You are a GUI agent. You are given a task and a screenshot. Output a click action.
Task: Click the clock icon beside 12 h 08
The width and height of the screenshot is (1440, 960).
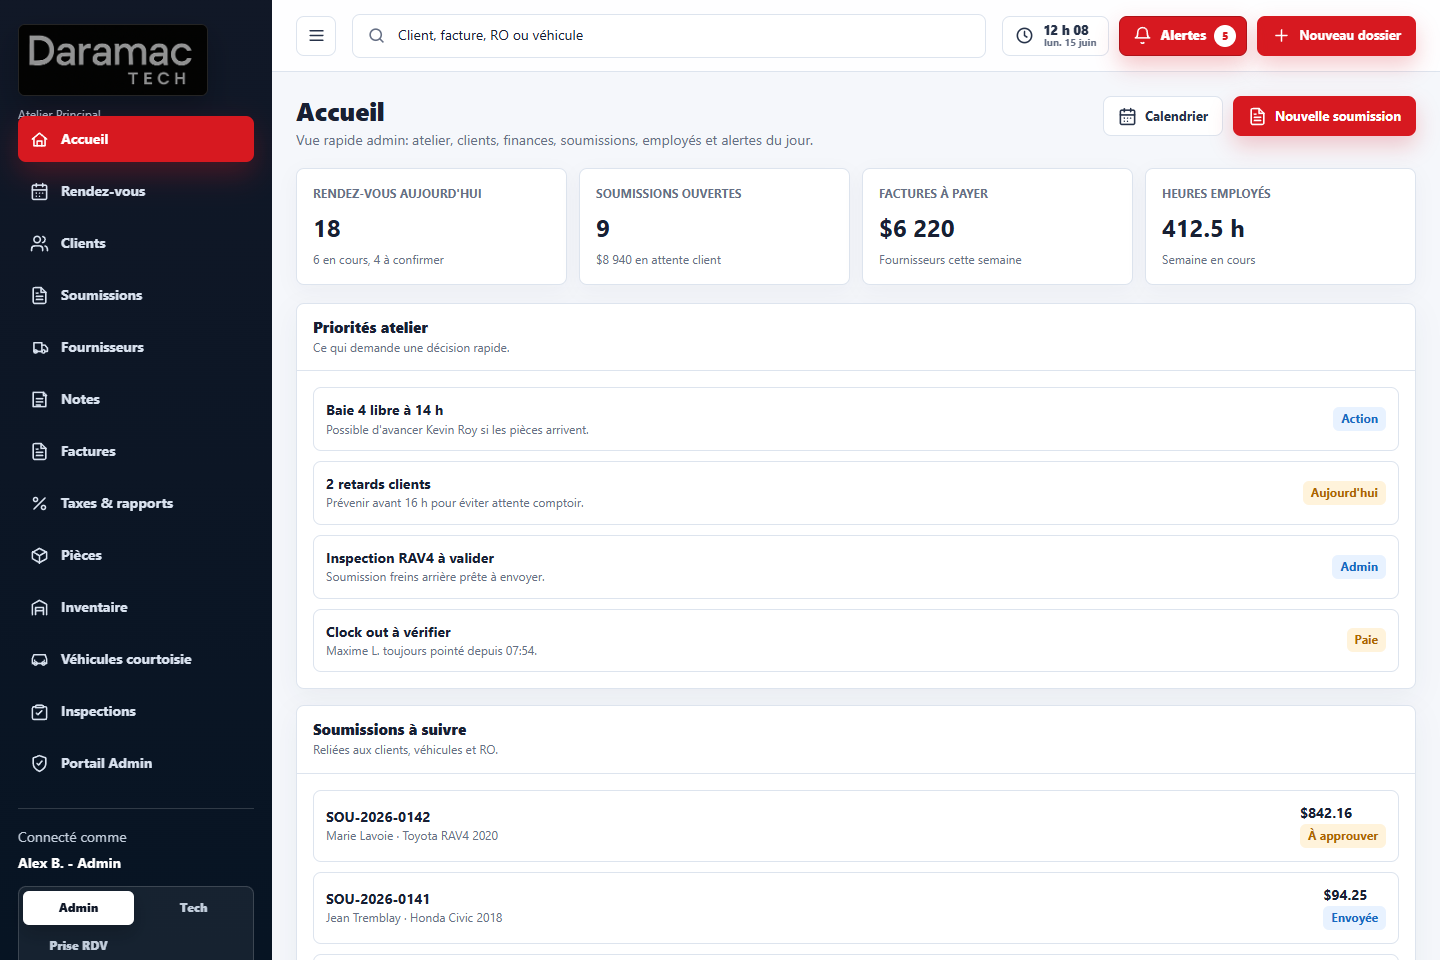tap(1024, 36)
